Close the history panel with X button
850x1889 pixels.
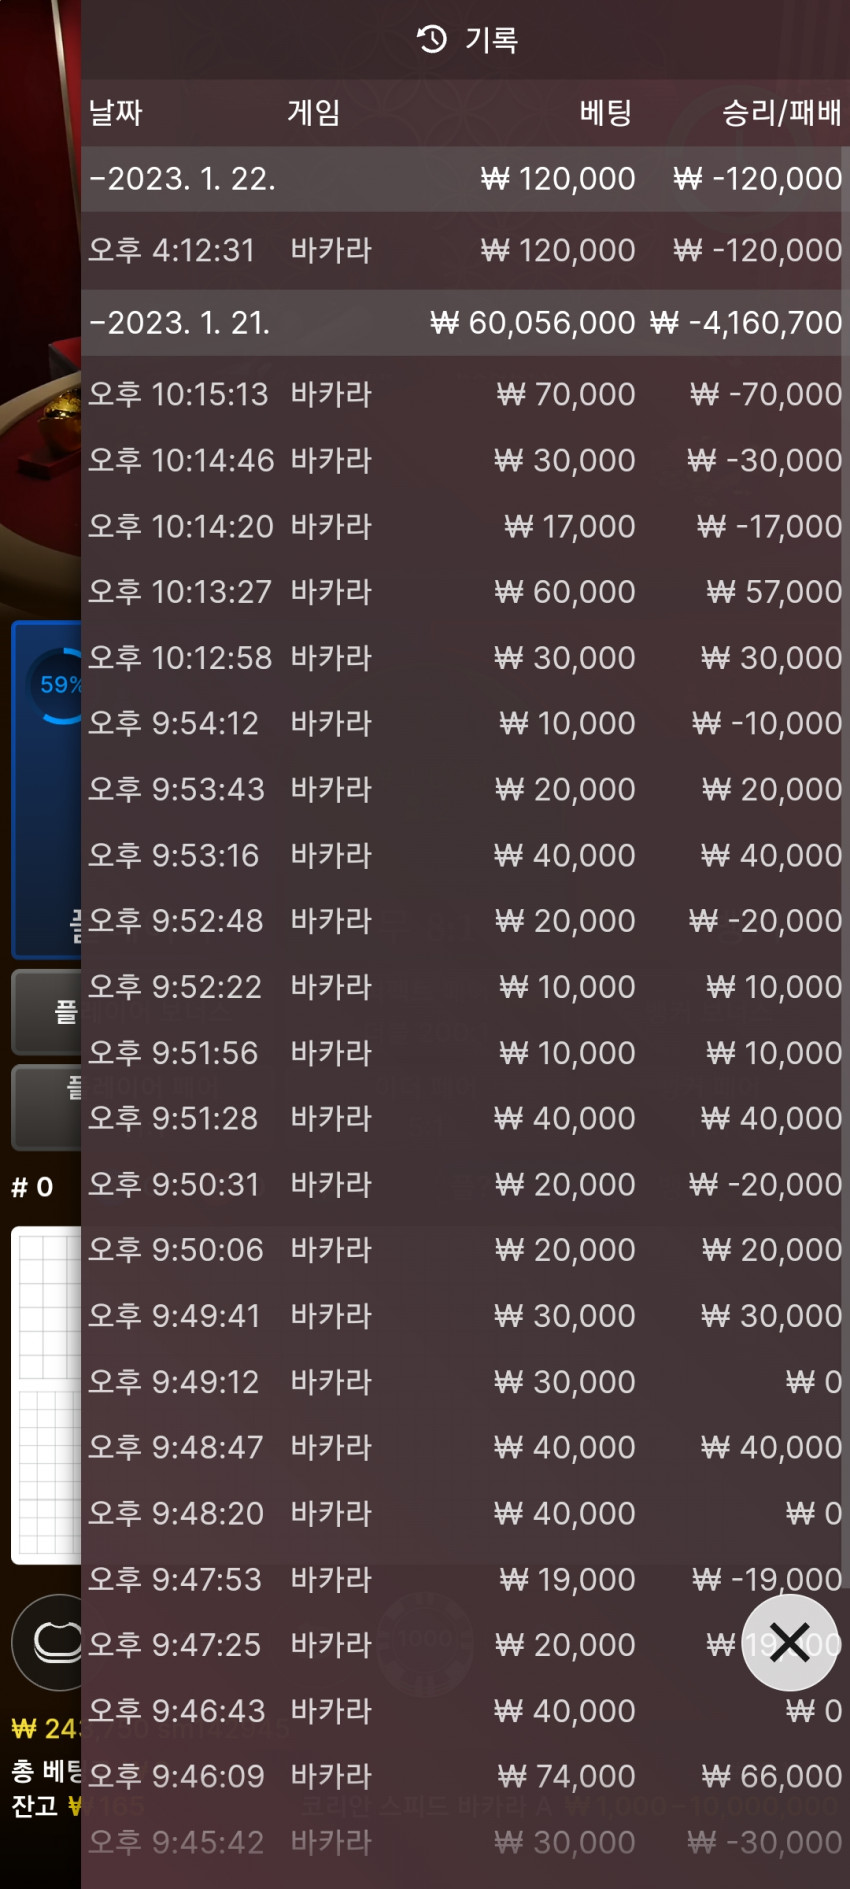[x=790, y=1642]
